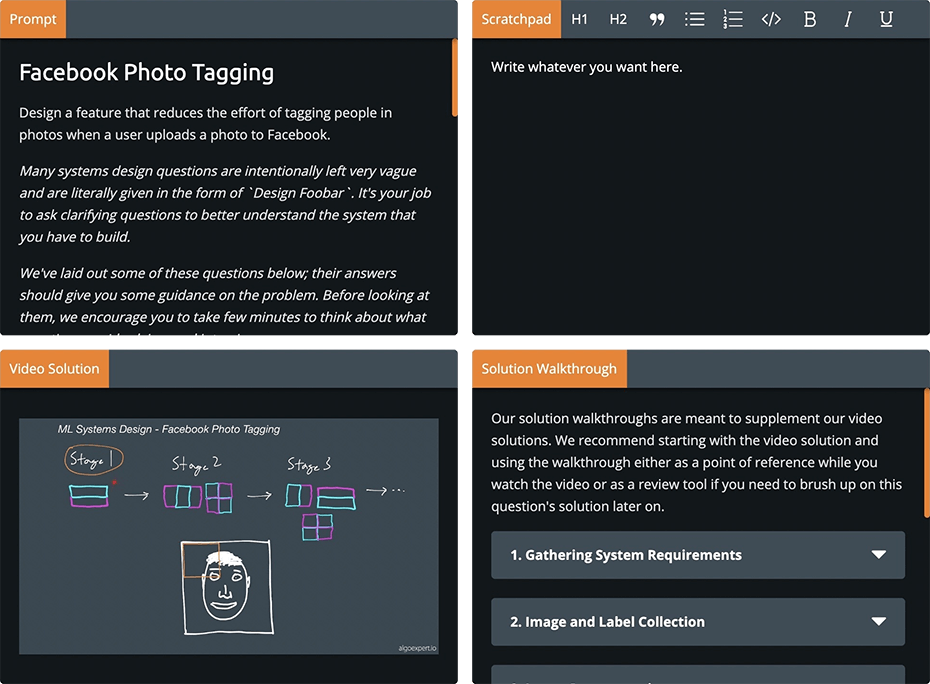
Task: Open the Solution Walkthrough tab
Action: pos(549,368)
